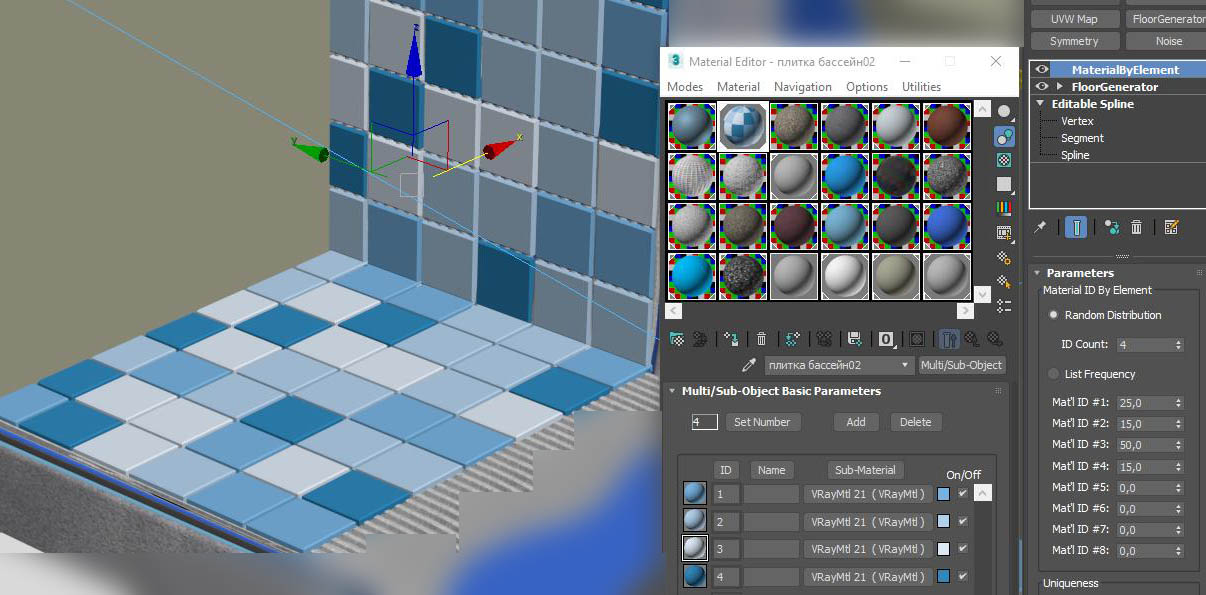Open the Utilities menu

point(921,87)
